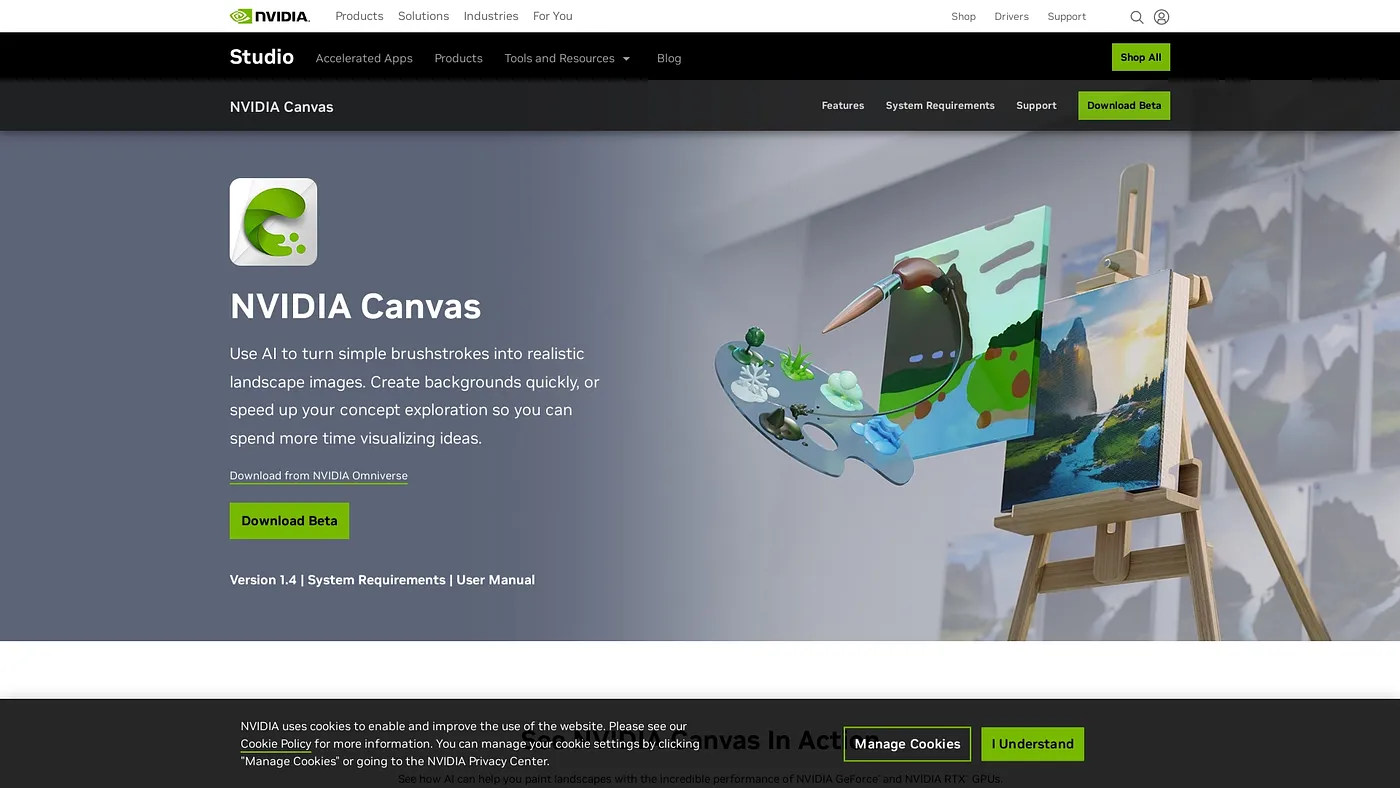Open the Cookie Policy link
The width and height of the screenshot is (1400, 788).
pos(275,744)
